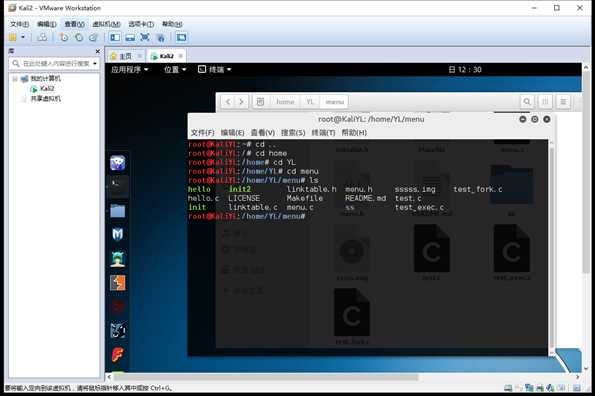Image resolution: width=595 pixels, height=396 pixels.
Task: Open the snapshot manager
Action: [x=93, y=37]
